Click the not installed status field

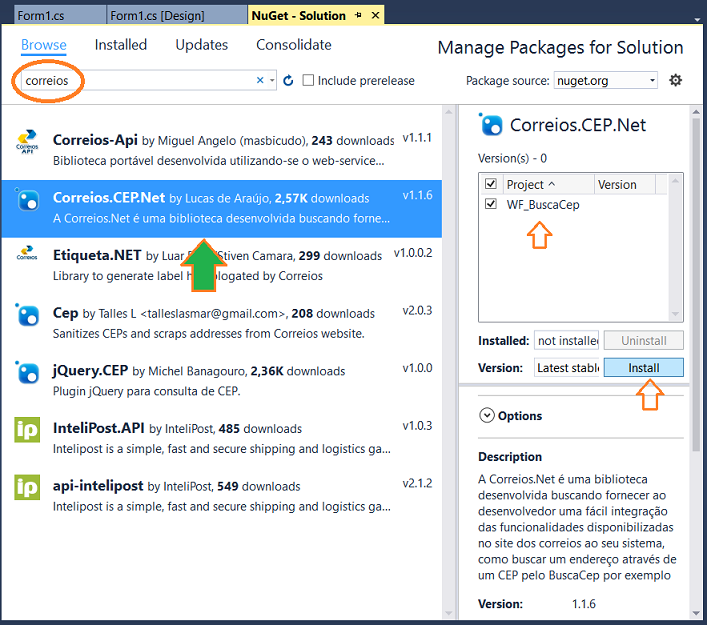pyautogui.click(x=567, y=340)
